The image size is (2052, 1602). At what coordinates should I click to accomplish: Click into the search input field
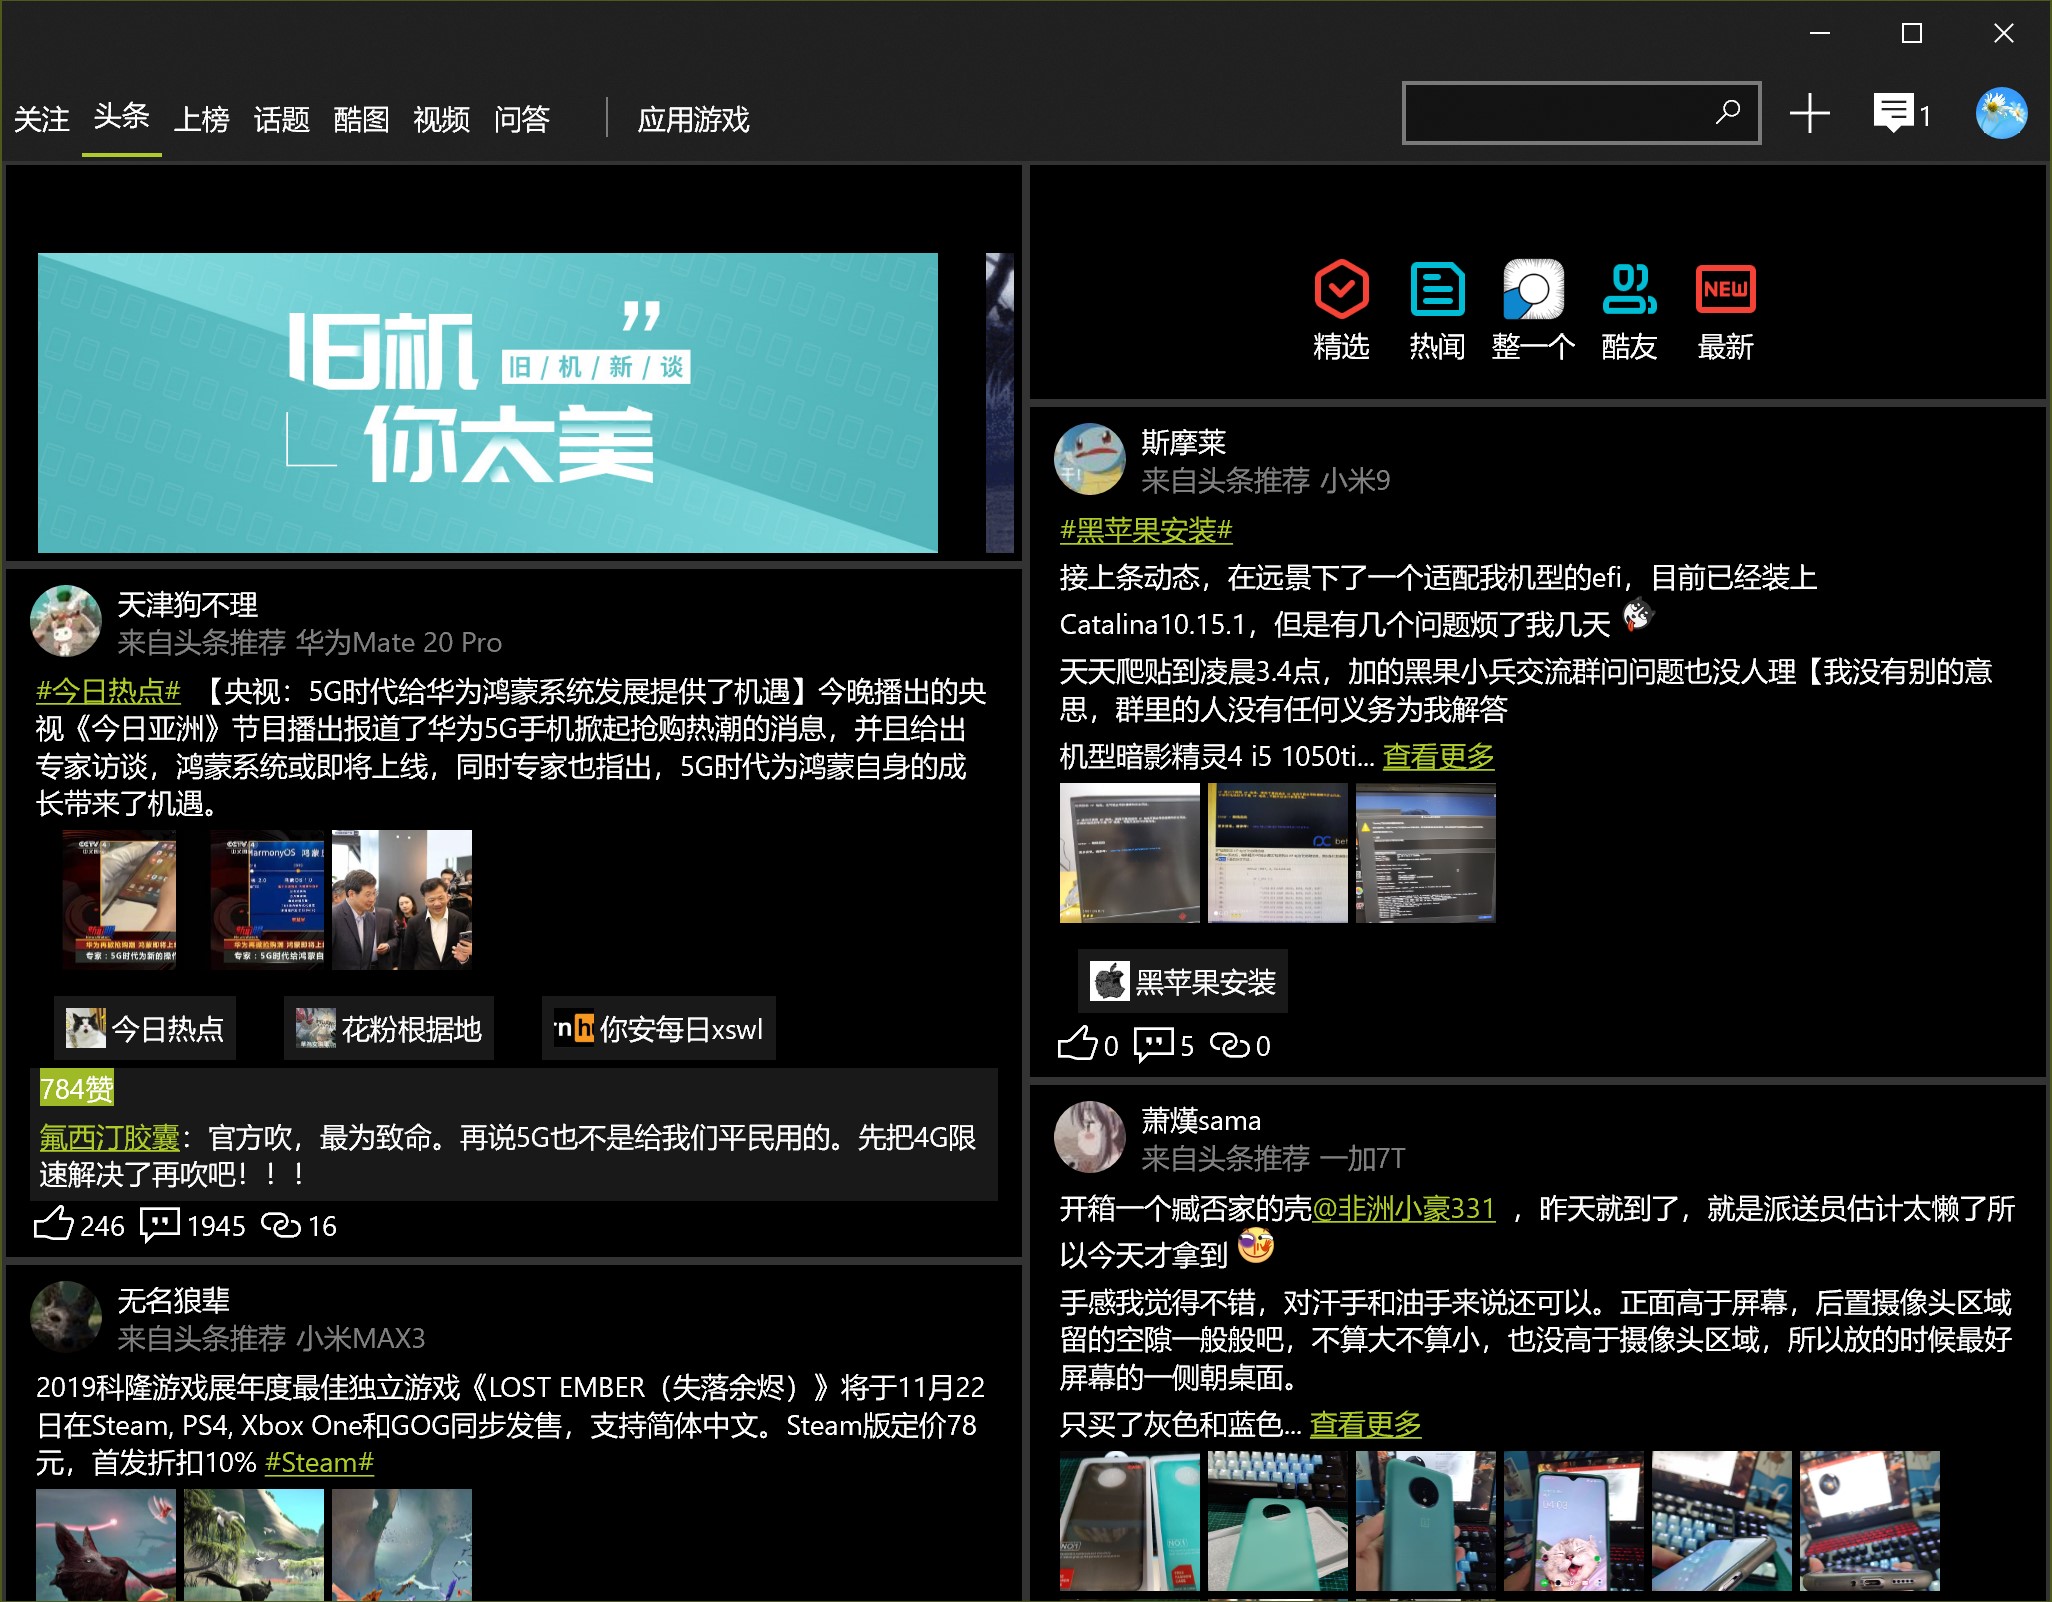pyautogui.click(x=1555, y=113)
